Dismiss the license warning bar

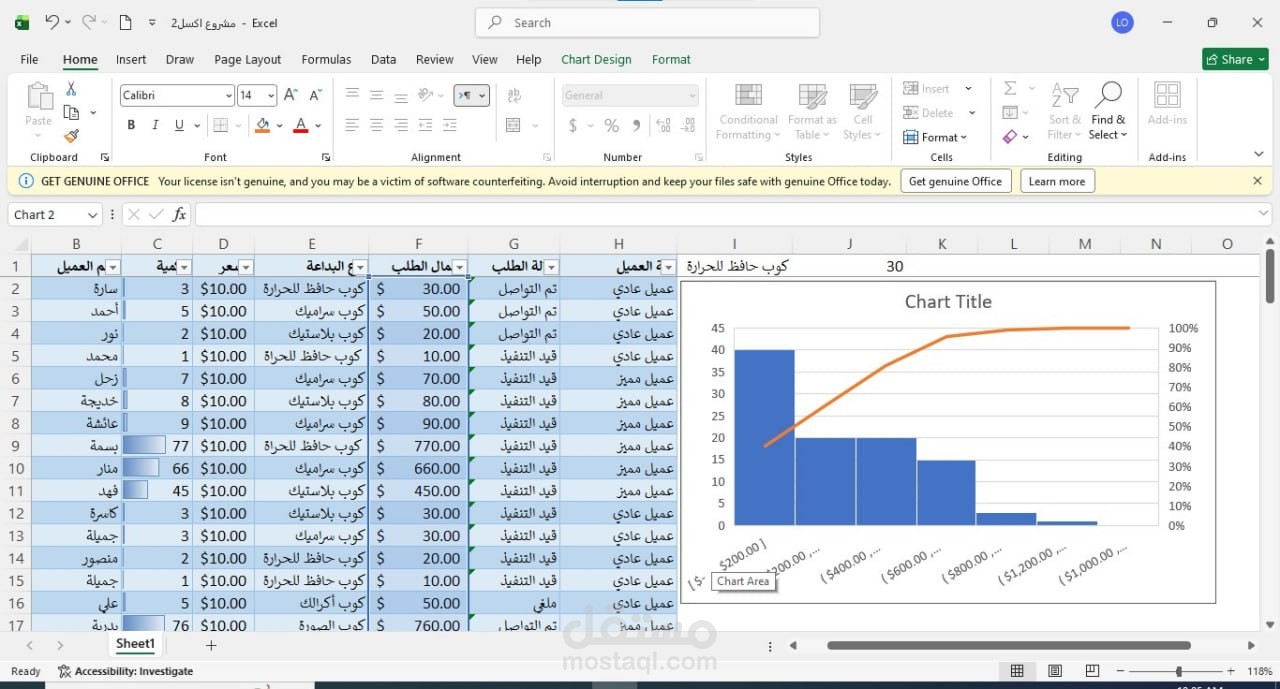pos(1257,181)
